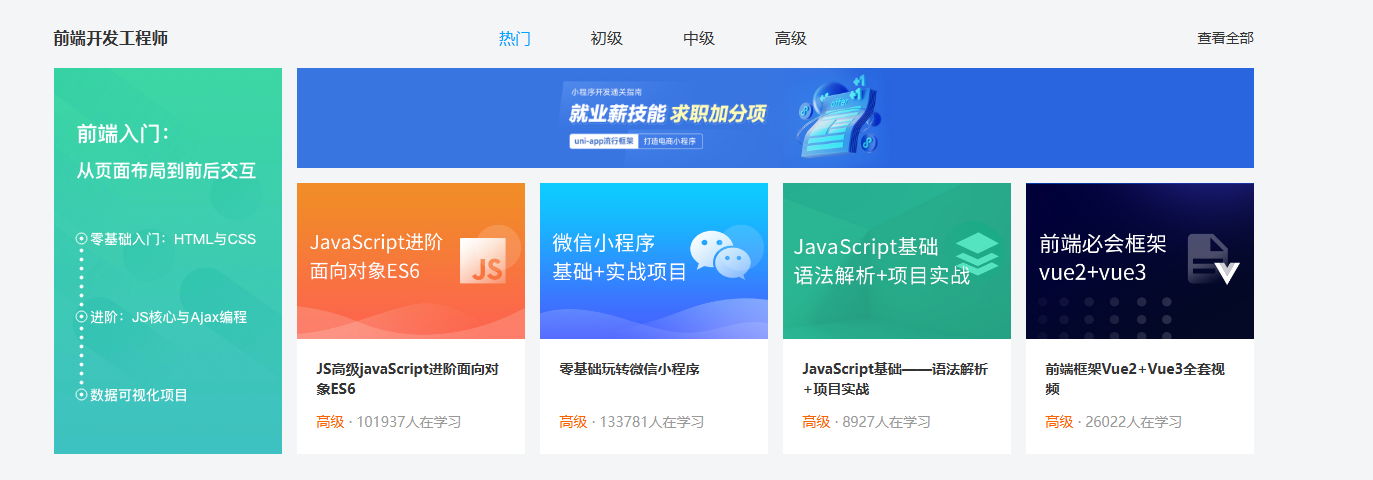1373x480 pixels.
Task: Open the 前端入门 learning path card
Action: tap(168, 261)
